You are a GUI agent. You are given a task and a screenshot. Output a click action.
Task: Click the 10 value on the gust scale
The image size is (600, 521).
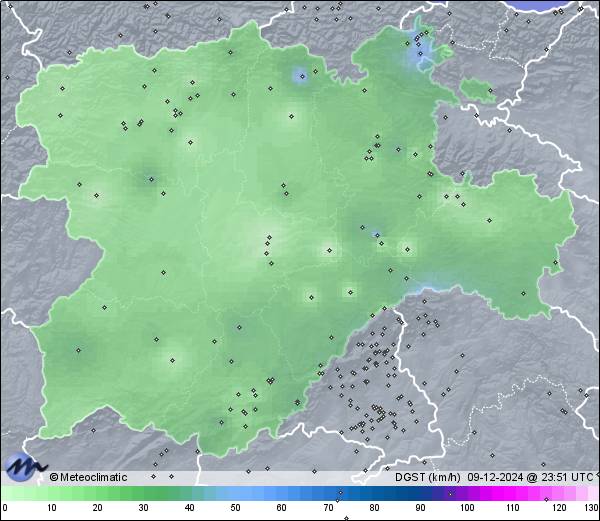point(52,508)
